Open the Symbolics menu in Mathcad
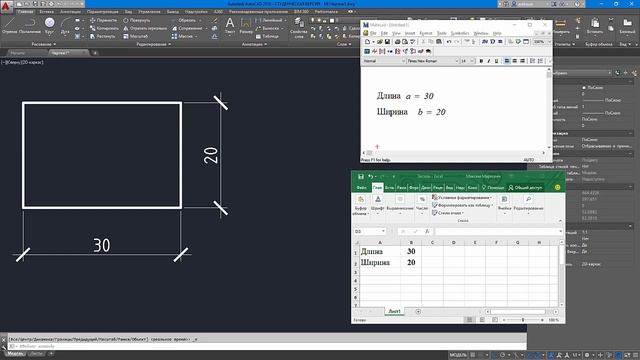Image resolution: width=640 pixels, height=360 pixels. [460, 33]
